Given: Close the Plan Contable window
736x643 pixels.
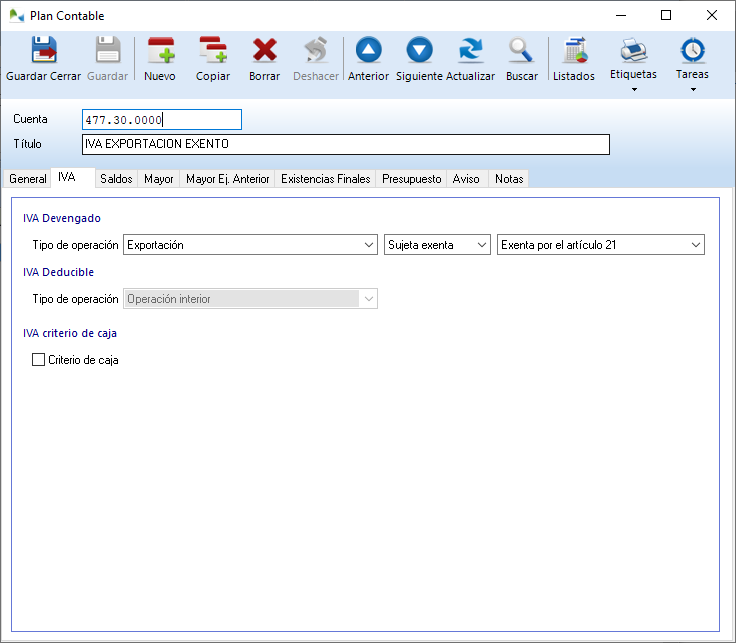Looking at the screenshot, I should pyautogui.click(x=712, y=15).
